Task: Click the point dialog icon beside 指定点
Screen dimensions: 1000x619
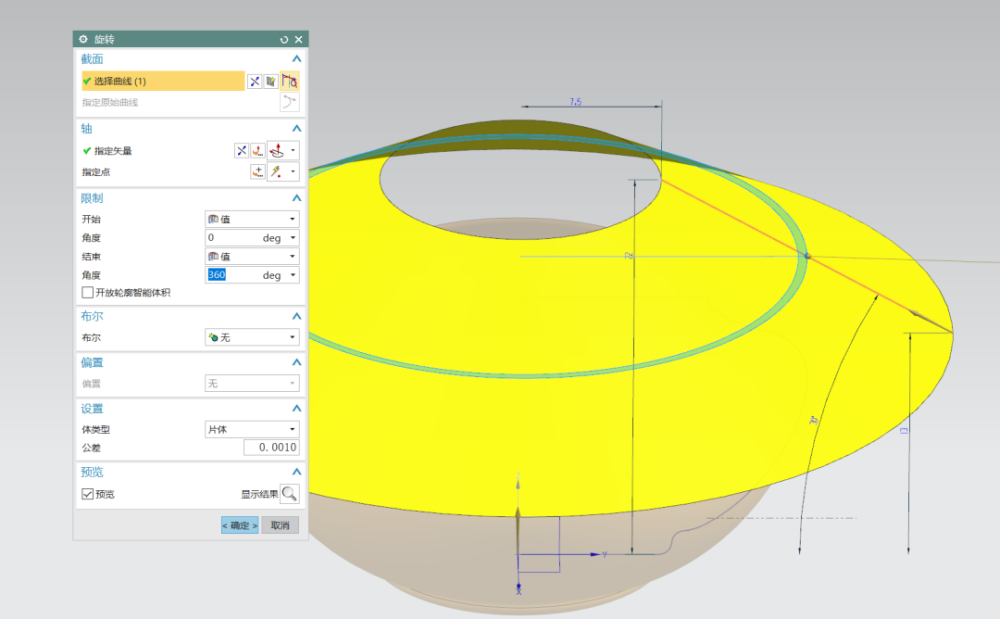Action: [x=258, y=172]
